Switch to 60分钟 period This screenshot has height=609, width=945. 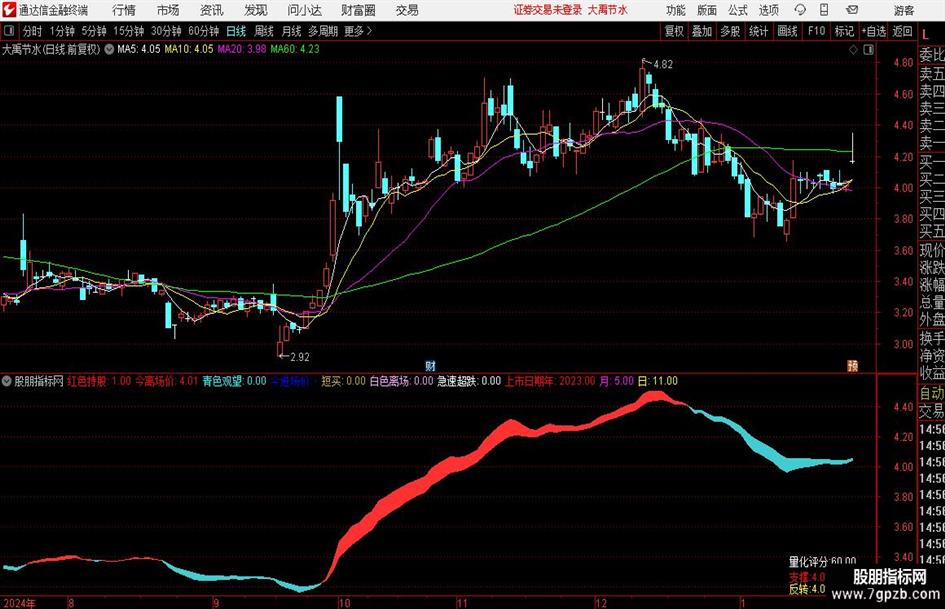click(203, 31)
